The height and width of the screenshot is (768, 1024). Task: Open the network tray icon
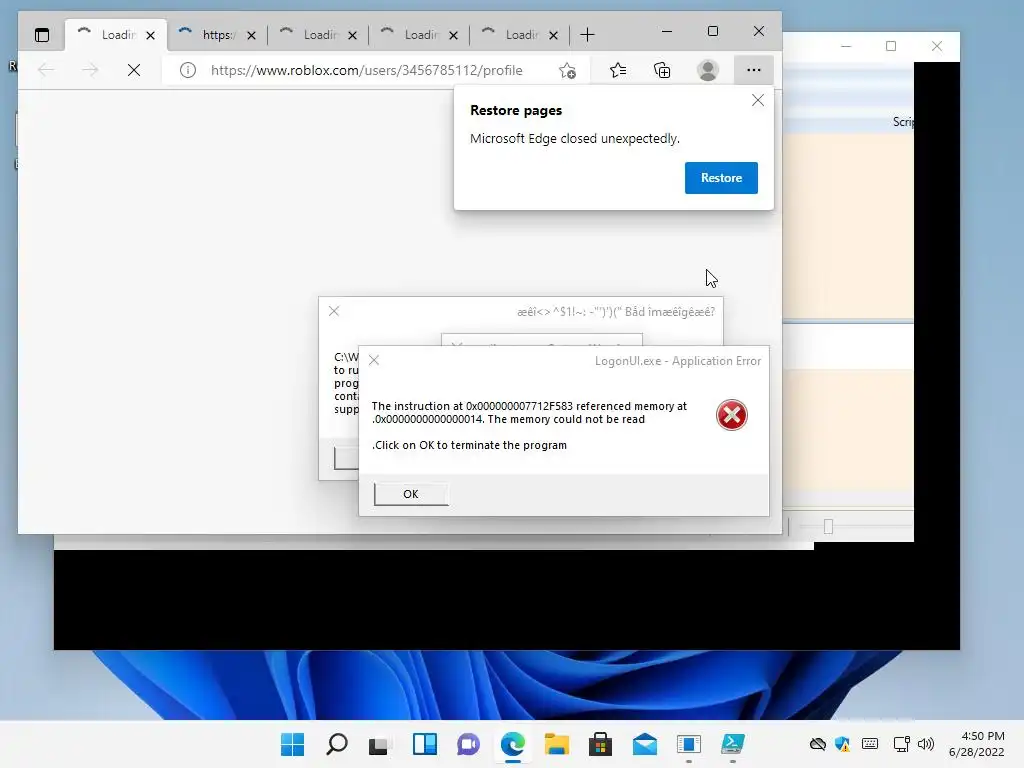click(901, 744)
